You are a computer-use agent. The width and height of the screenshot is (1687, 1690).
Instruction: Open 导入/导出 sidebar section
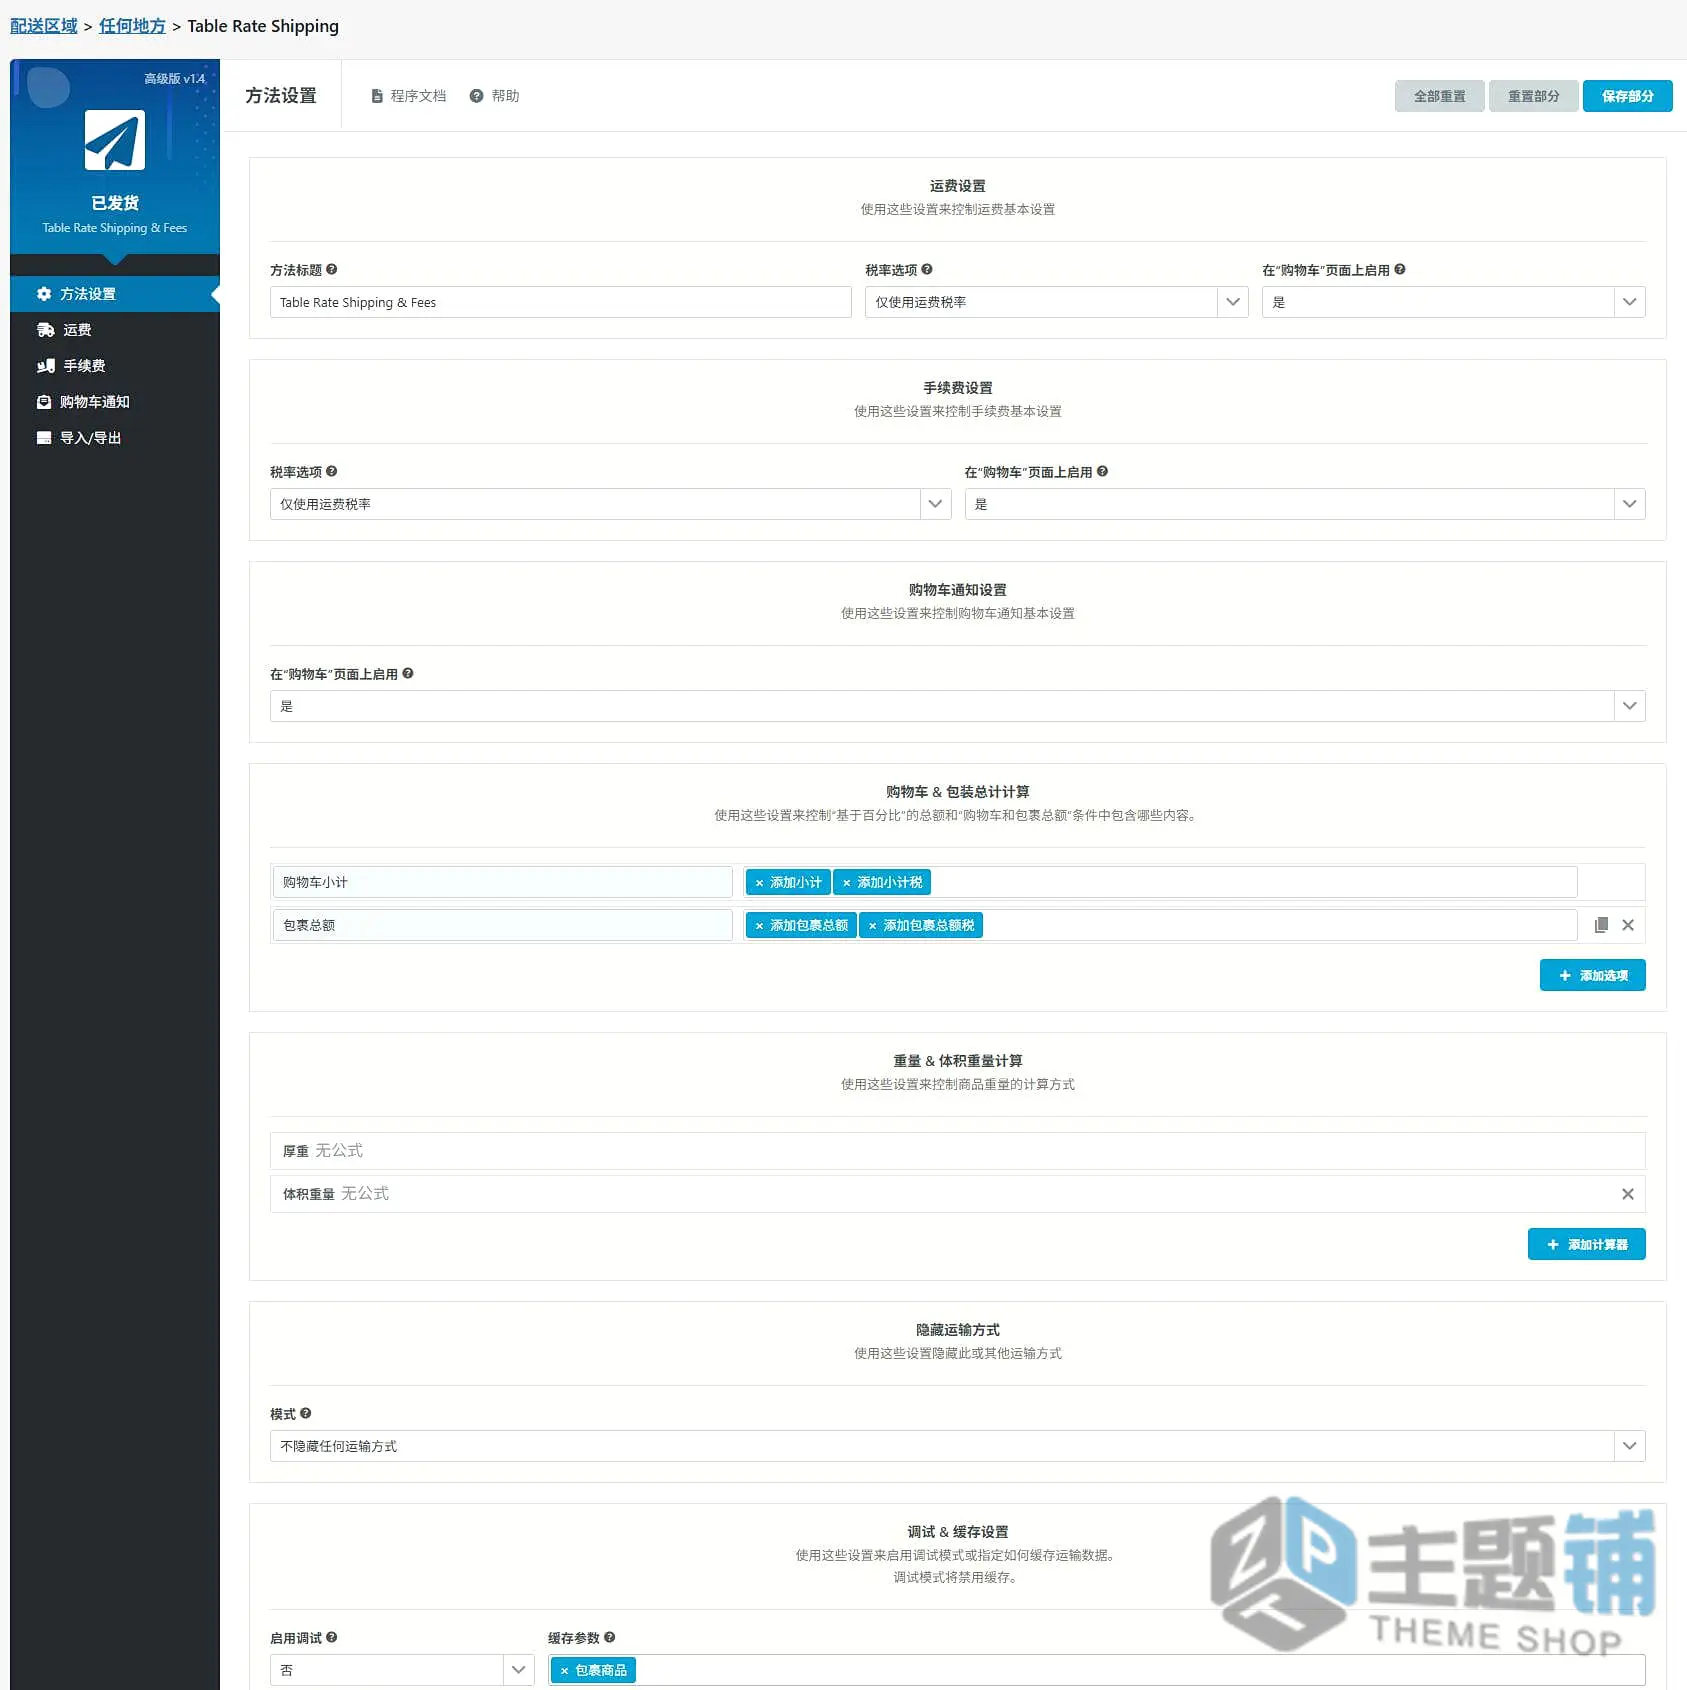(x=114, y=438)
